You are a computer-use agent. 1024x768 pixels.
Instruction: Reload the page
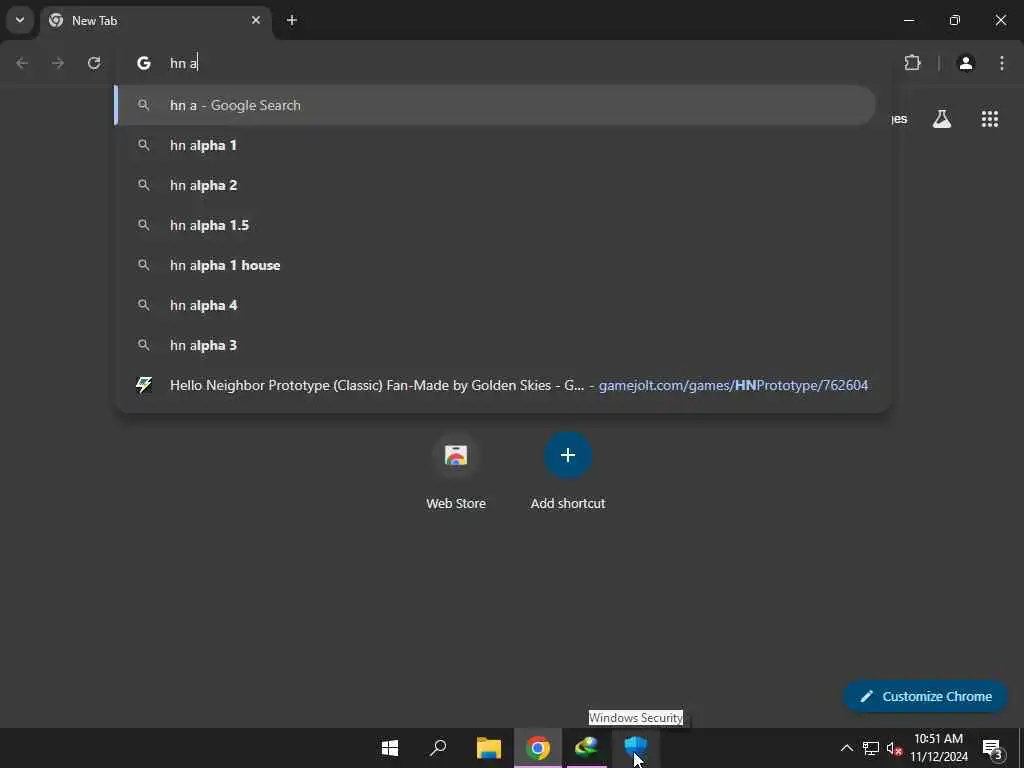coord(94,63)
